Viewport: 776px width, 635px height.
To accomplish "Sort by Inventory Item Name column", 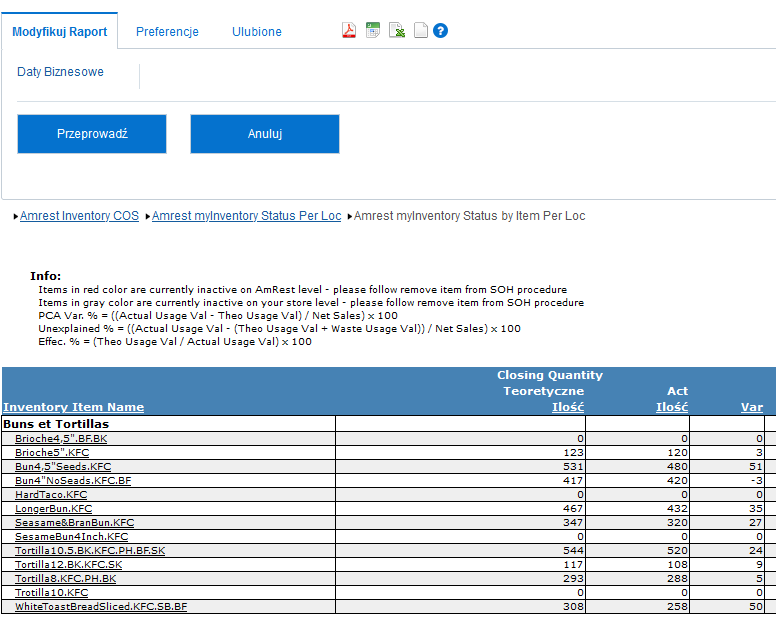I will click(x=73, y=407).
